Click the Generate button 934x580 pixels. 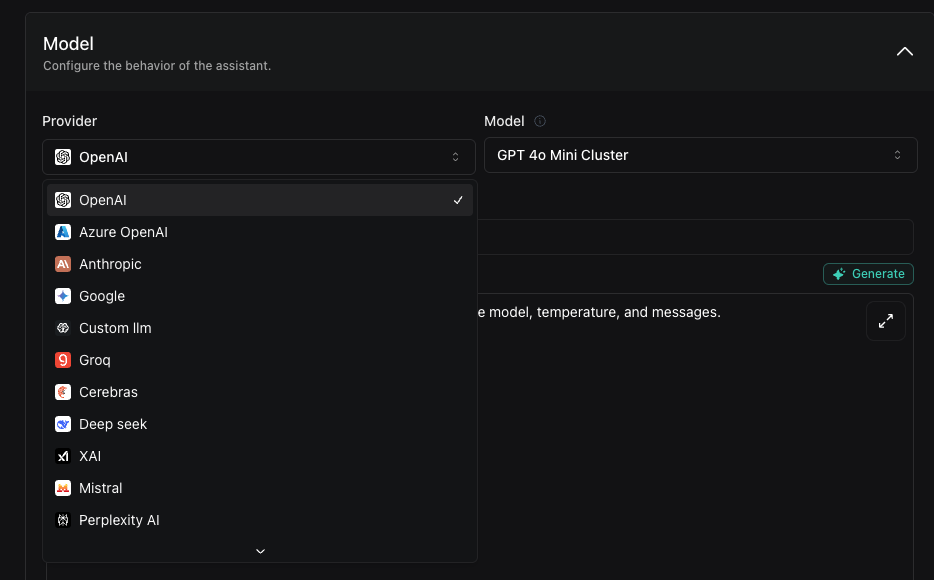(x=868, y=274)
